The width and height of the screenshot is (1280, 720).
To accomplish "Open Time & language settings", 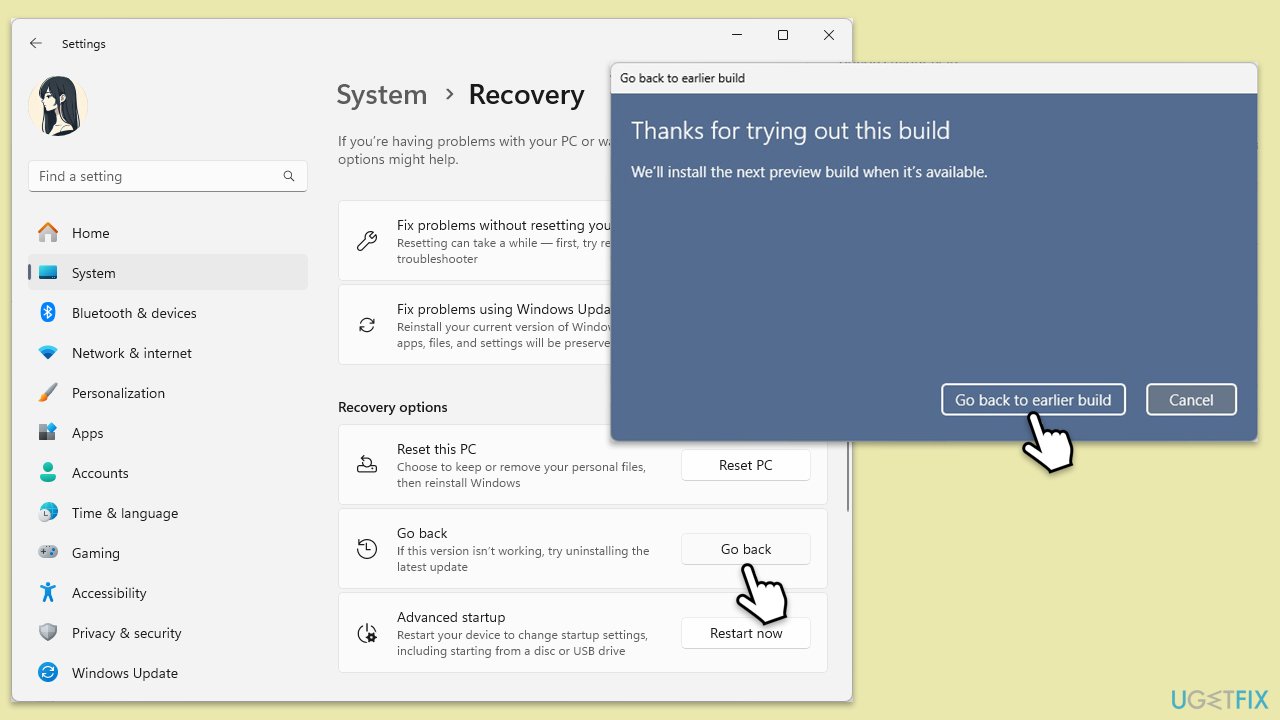I will (x=125, y=513).
